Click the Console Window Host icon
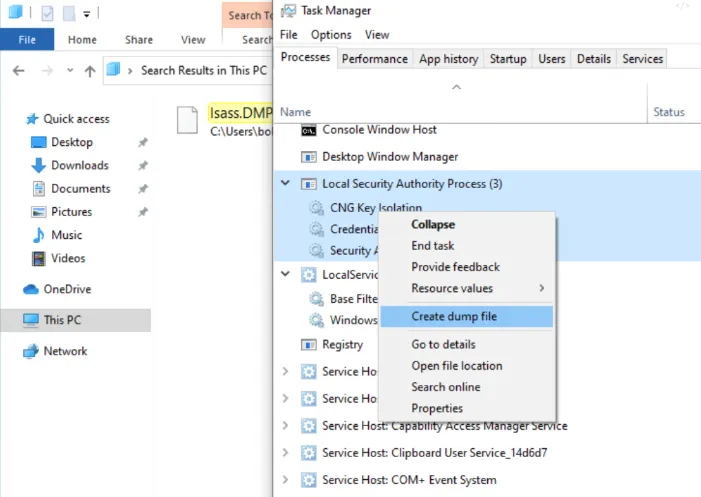 pos(308,131)
